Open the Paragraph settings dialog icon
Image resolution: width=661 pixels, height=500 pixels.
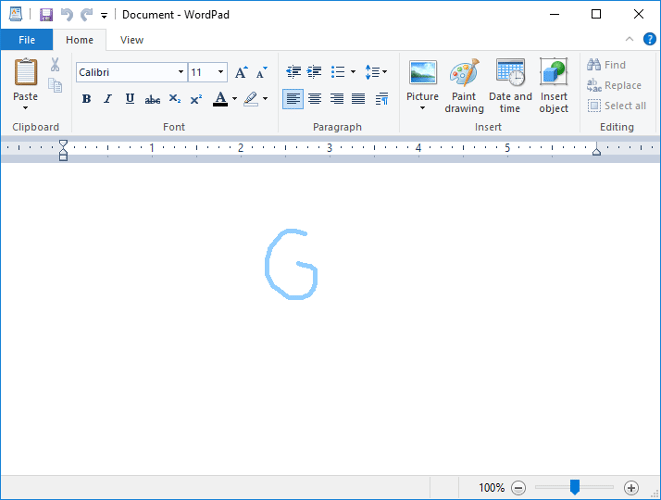[382, 99]
